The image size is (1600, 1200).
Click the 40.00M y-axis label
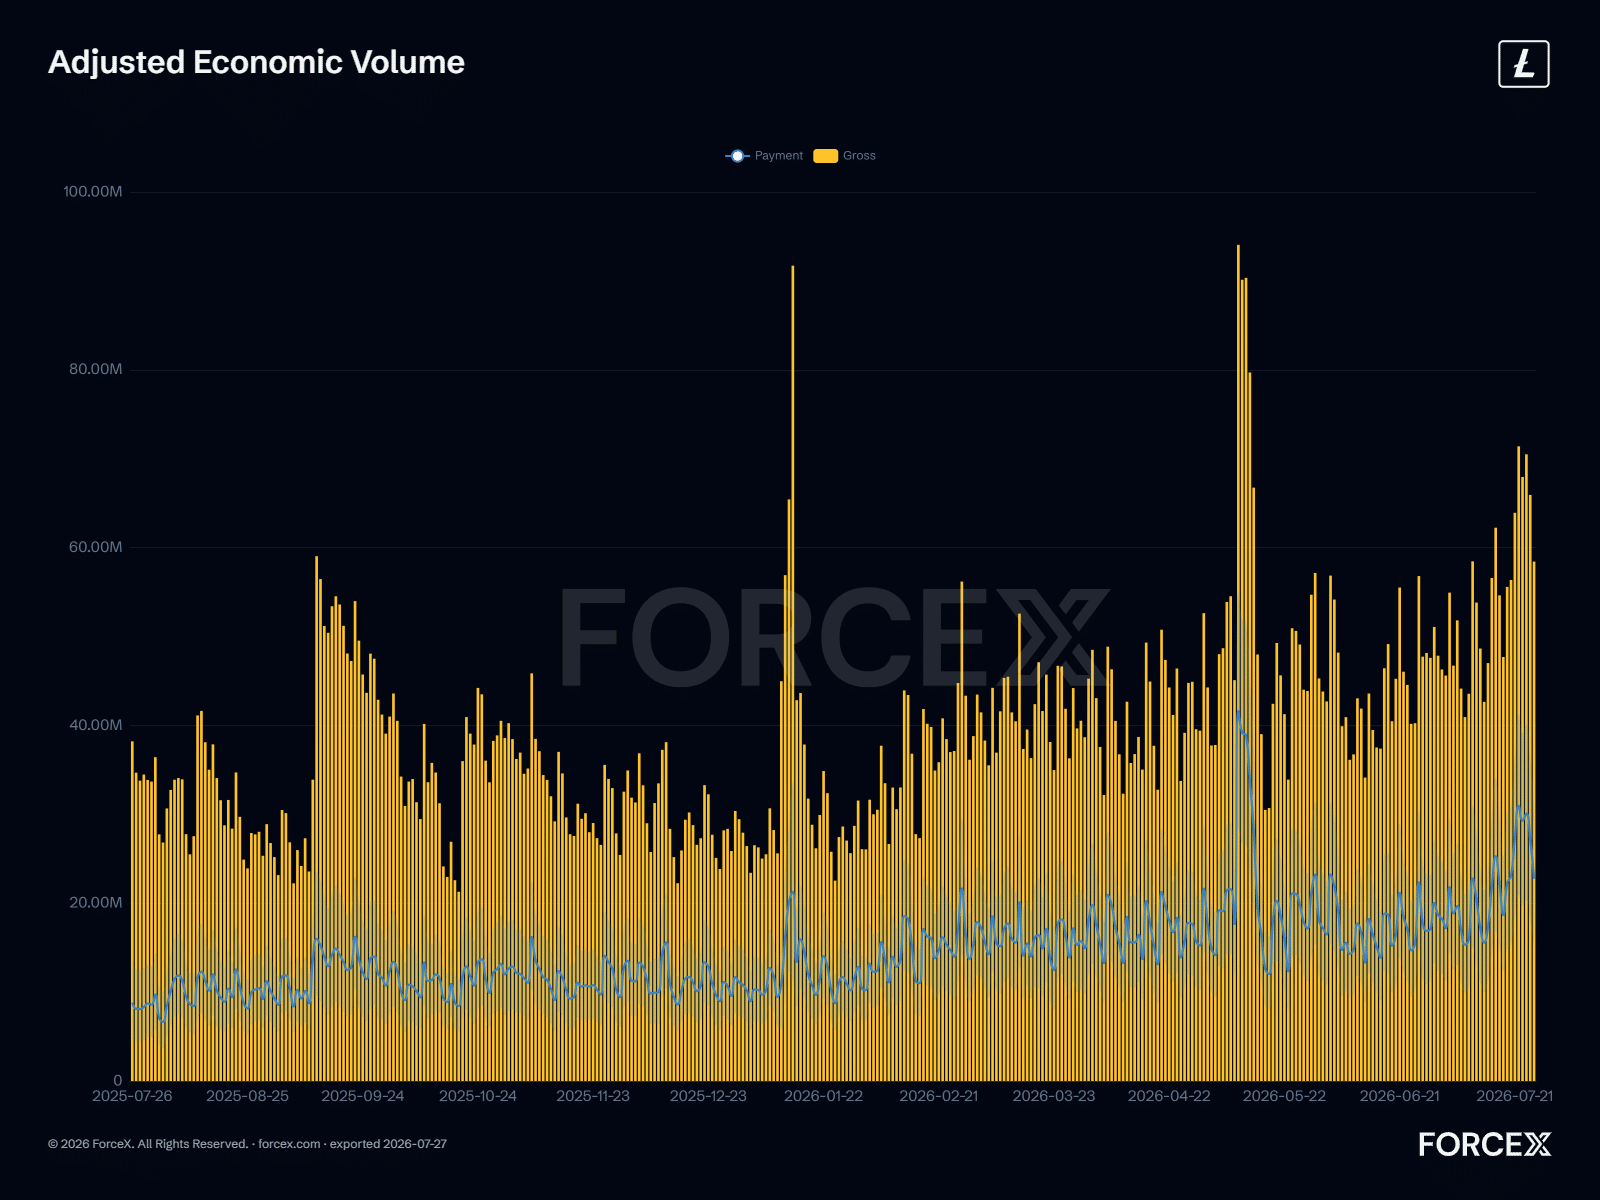click(96, 725)
